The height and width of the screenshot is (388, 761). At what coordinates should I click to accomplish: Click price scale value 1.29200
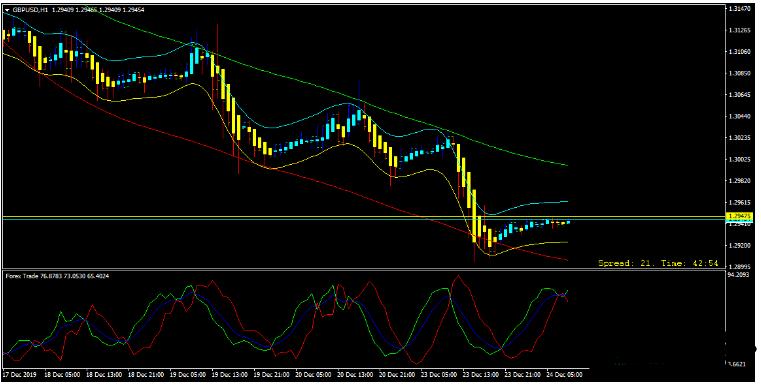click(739, 246)
